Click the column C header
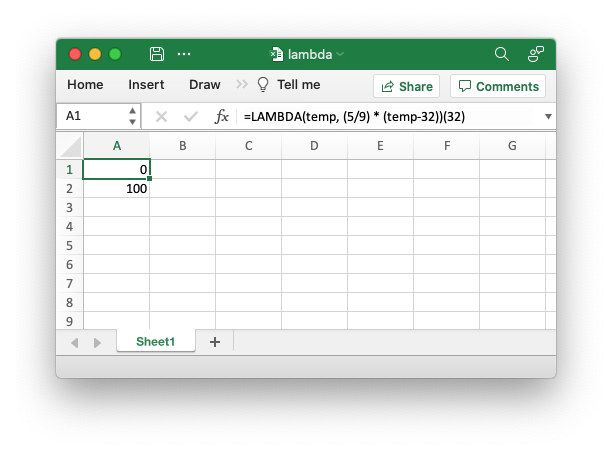The image size is (612, 452). coord(248,146)
